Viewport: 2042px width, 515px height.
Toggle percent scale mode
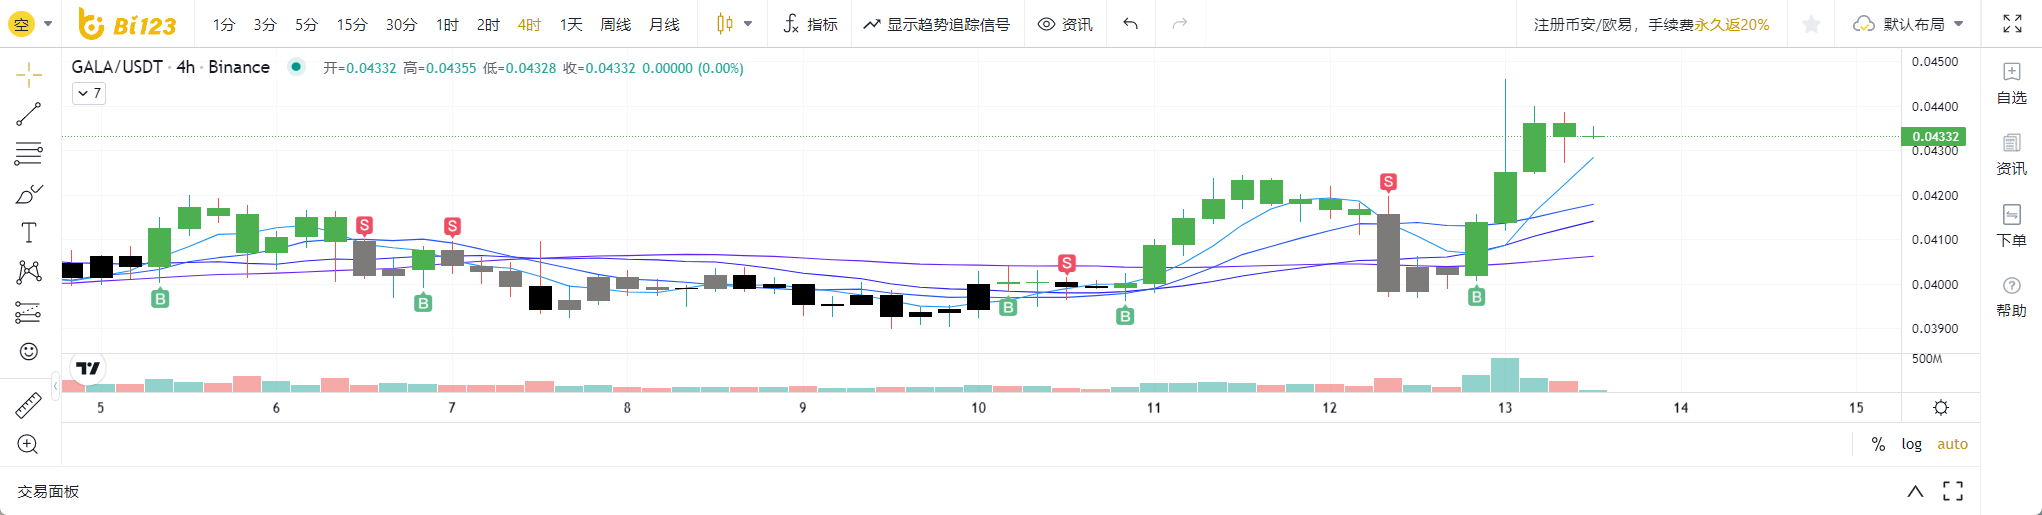click(x=1878, y=444)
